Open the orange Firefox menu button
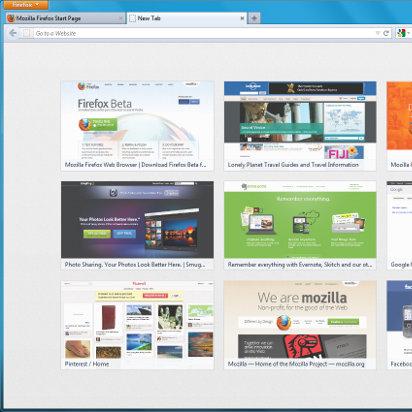The height and width of the screenshot is (412, 412). pos(26,5)
